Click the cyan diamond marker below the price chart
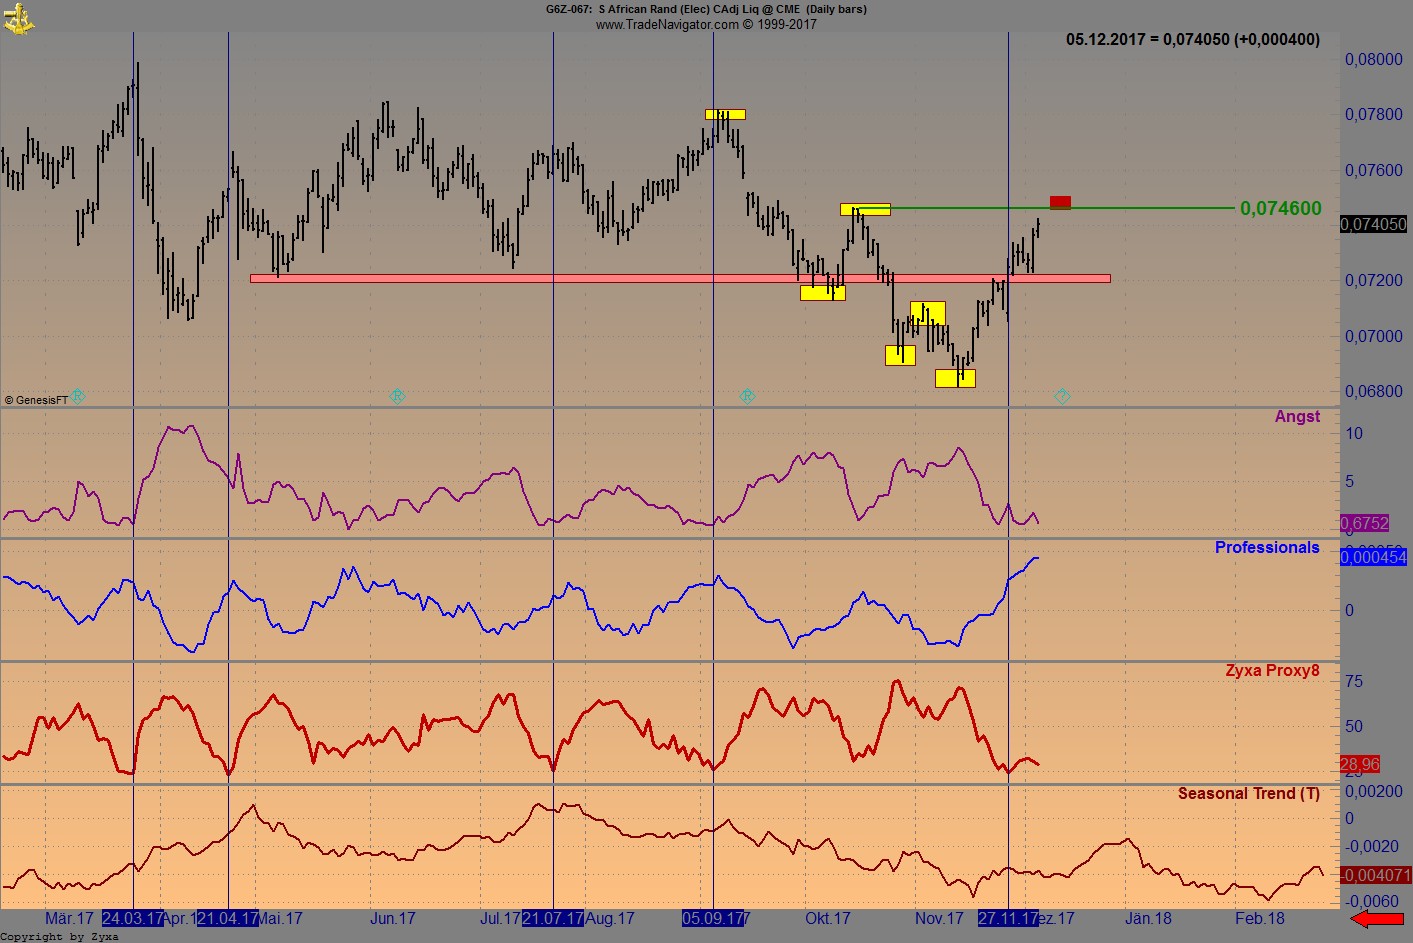Viewport: 1413px width, 943px height. 1062,397
